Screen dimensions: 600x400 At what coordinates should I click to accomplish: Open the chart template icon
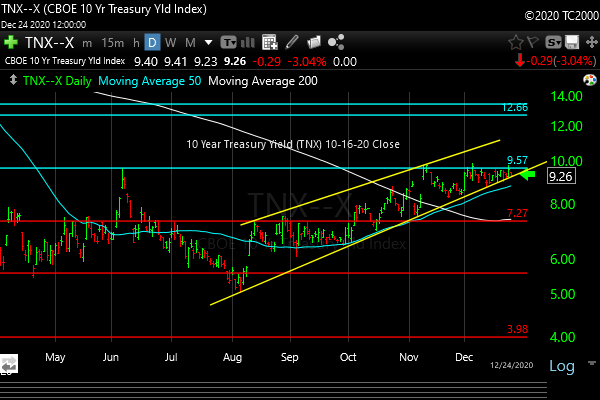229,43
